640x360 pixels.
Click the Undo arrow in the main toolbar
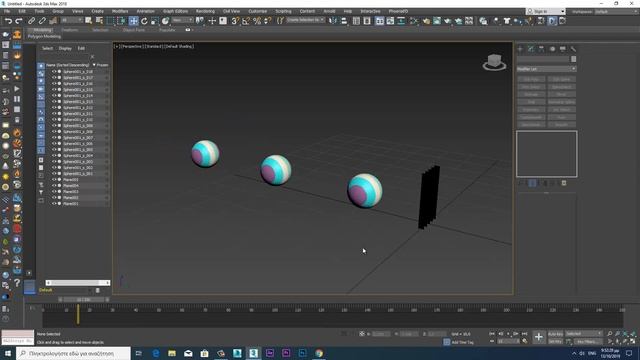[8, 21]
